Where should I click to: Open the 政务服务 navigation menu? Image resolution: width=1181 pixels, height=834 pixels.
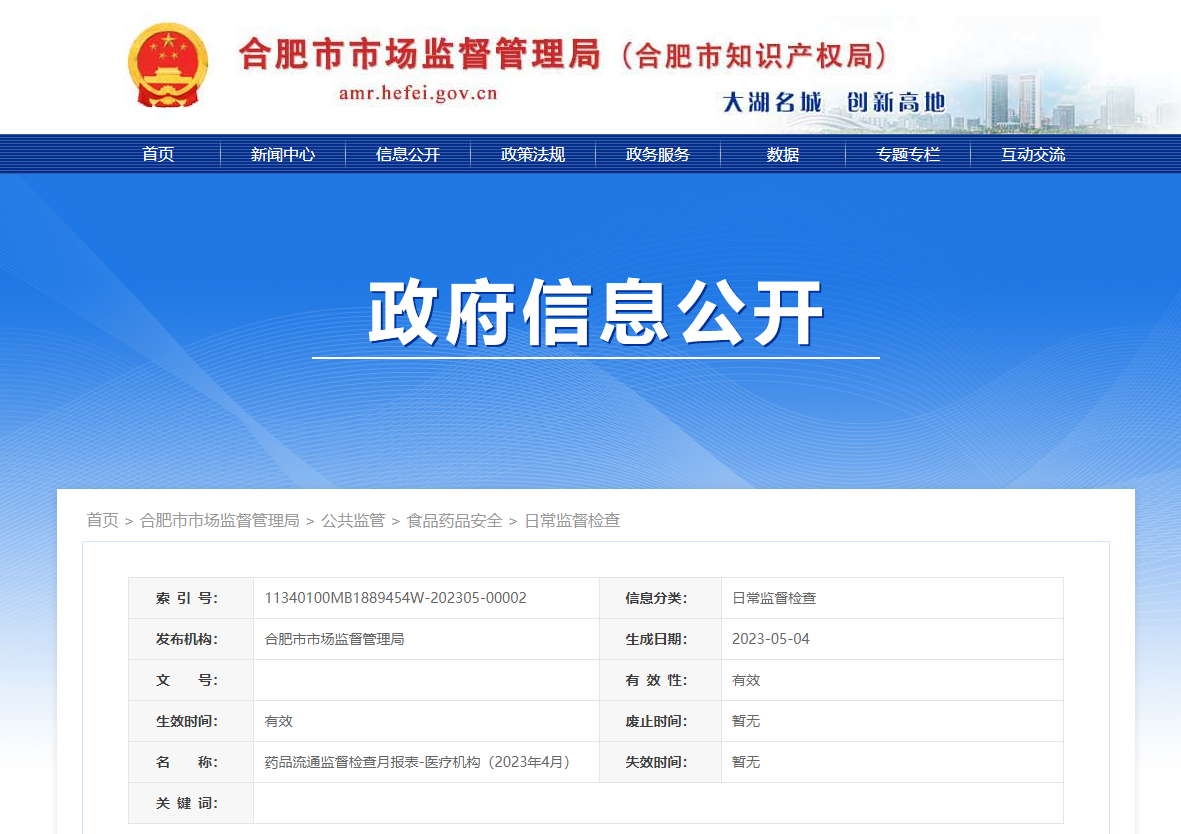click(x=657, y=154)
